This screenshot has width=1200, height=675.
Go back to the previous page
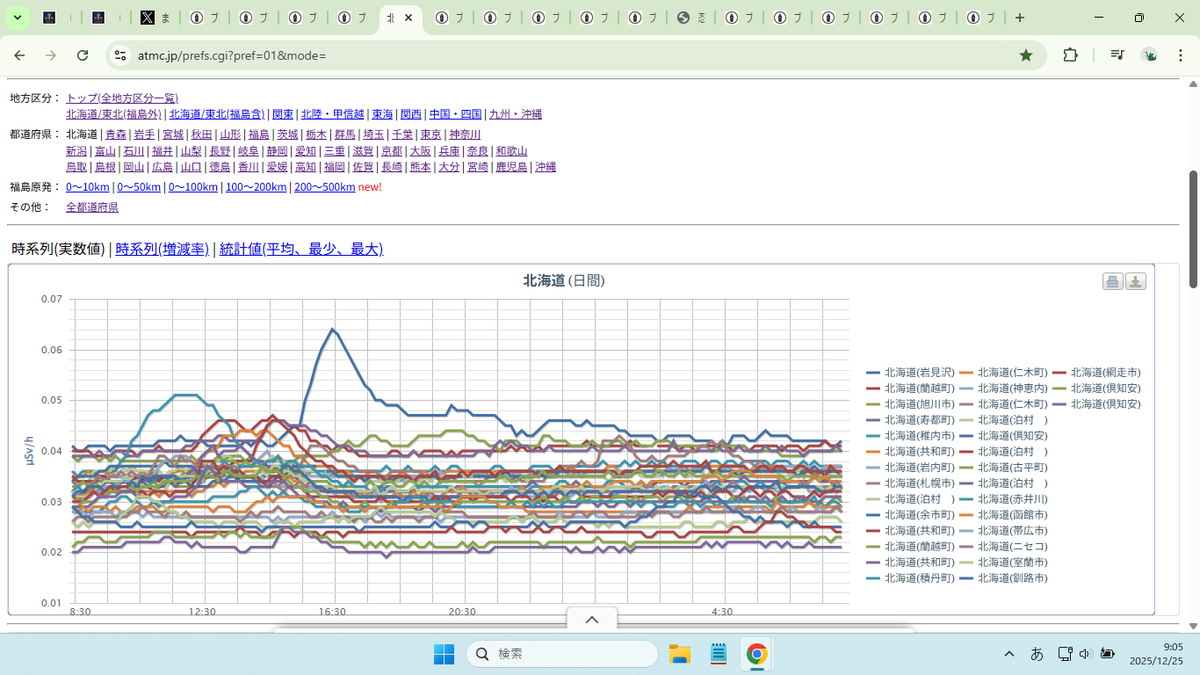(x=20, y=55)
